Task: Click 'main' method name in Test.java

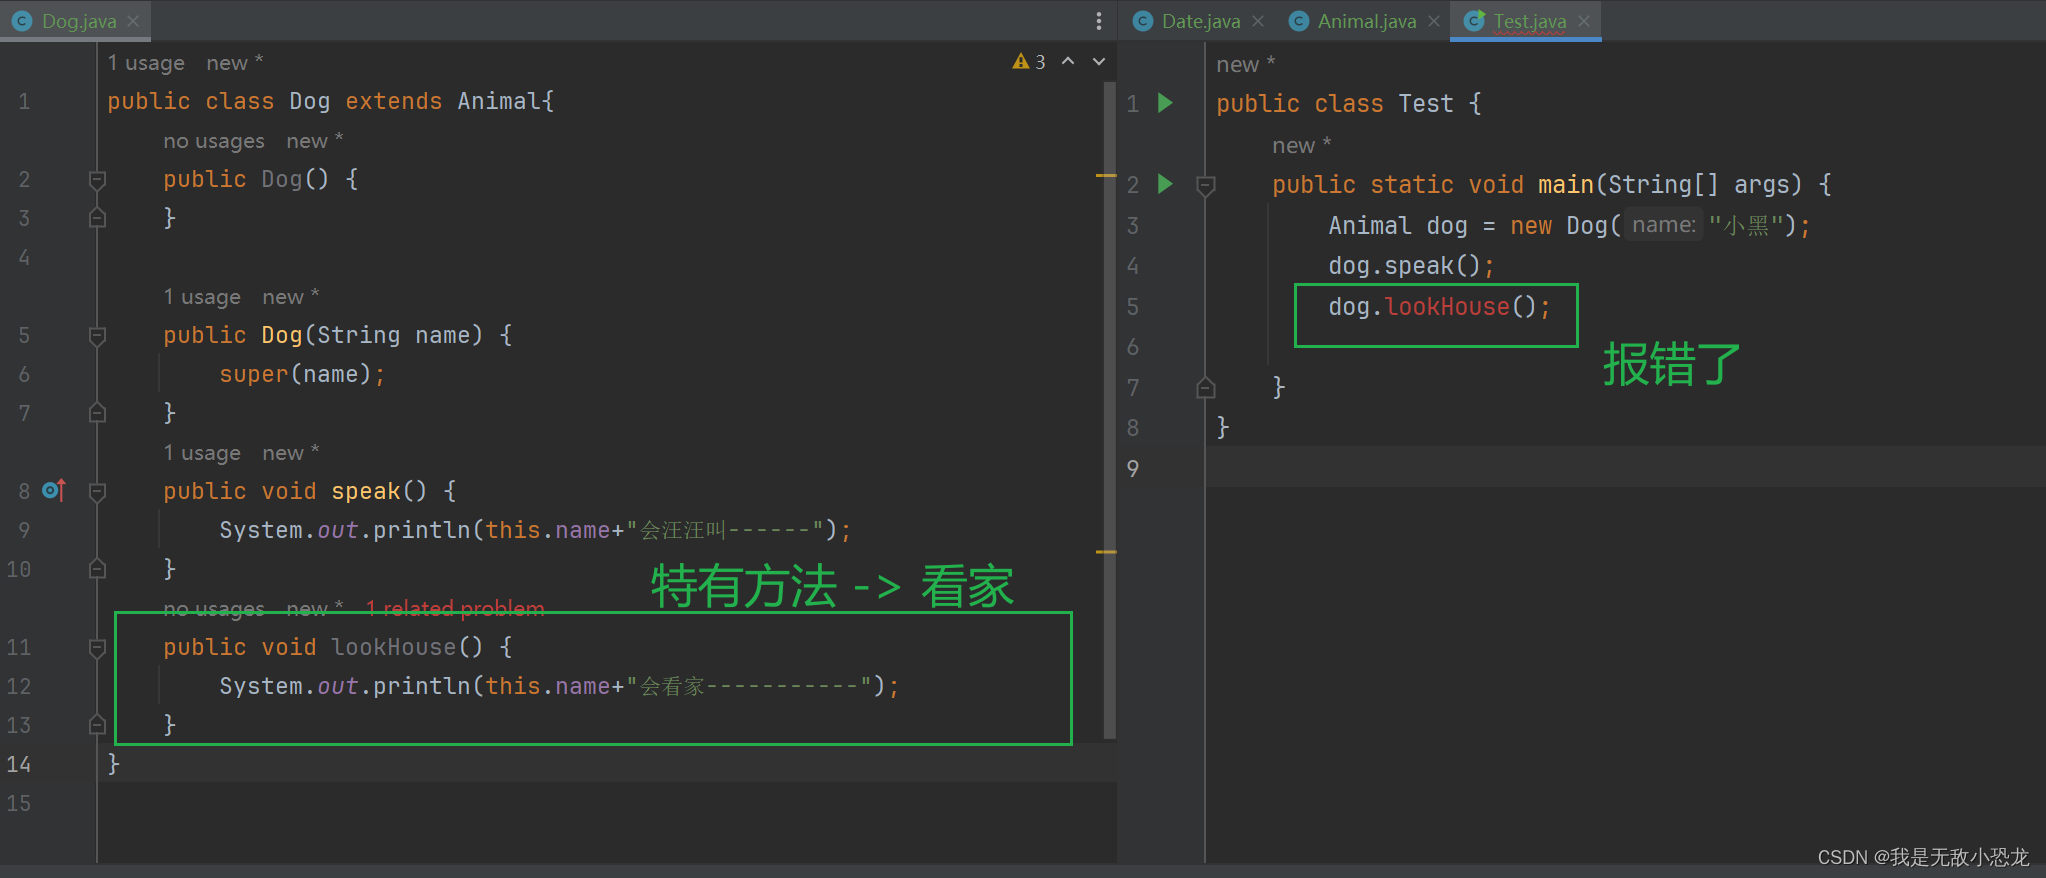Action: click(1566, 185)
